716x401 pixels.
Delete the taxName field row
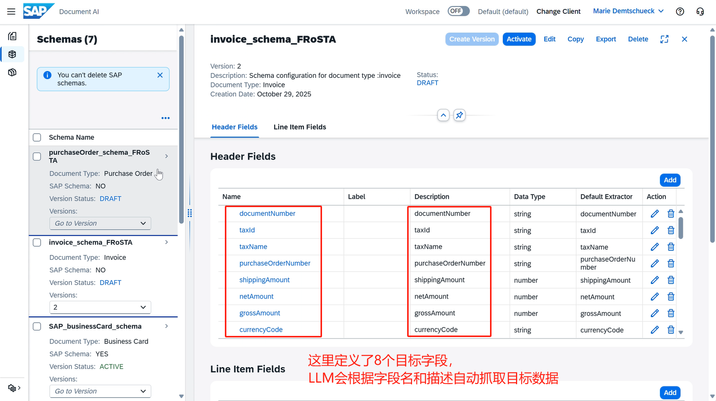click(671, 247)
